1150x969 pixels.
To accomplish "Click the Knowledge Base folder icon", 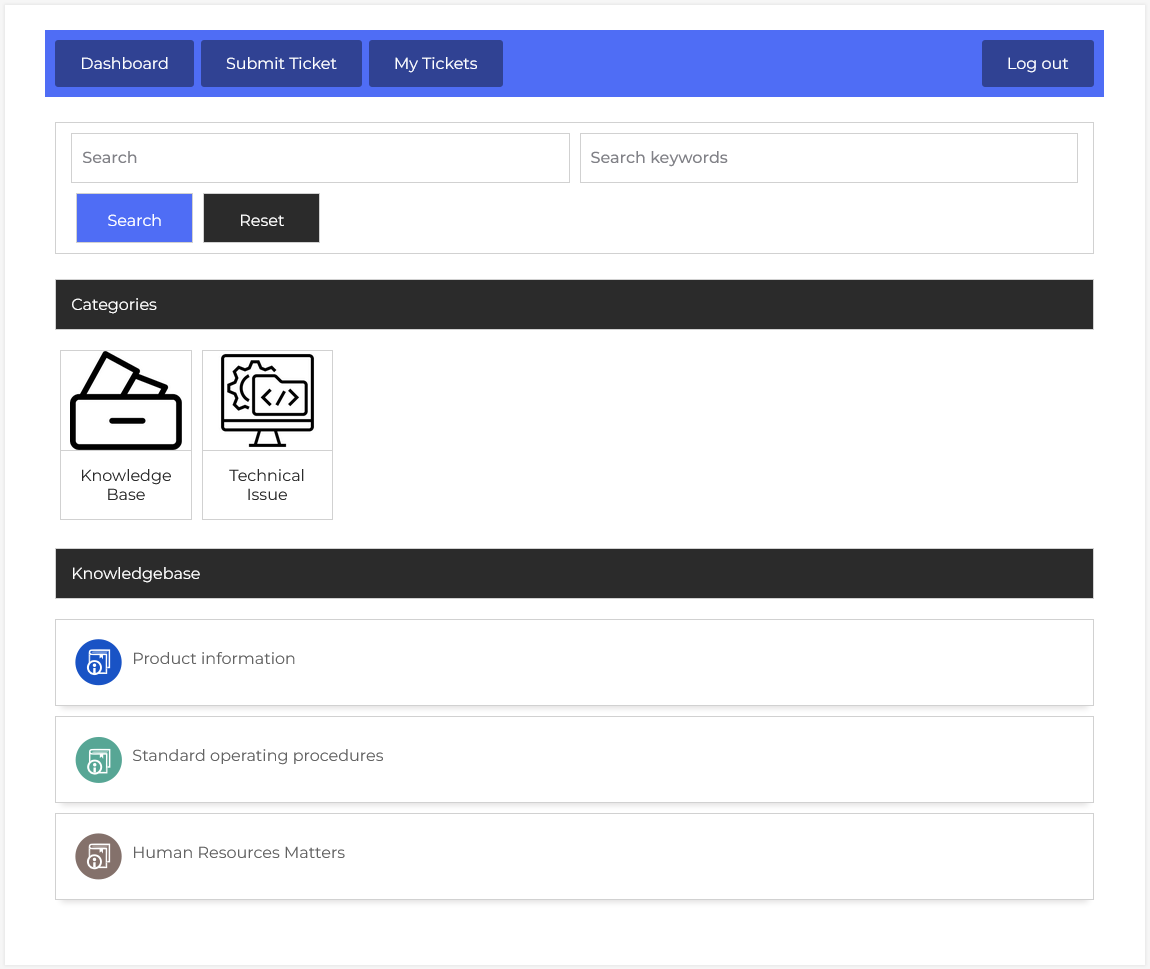I will point(126,401).
